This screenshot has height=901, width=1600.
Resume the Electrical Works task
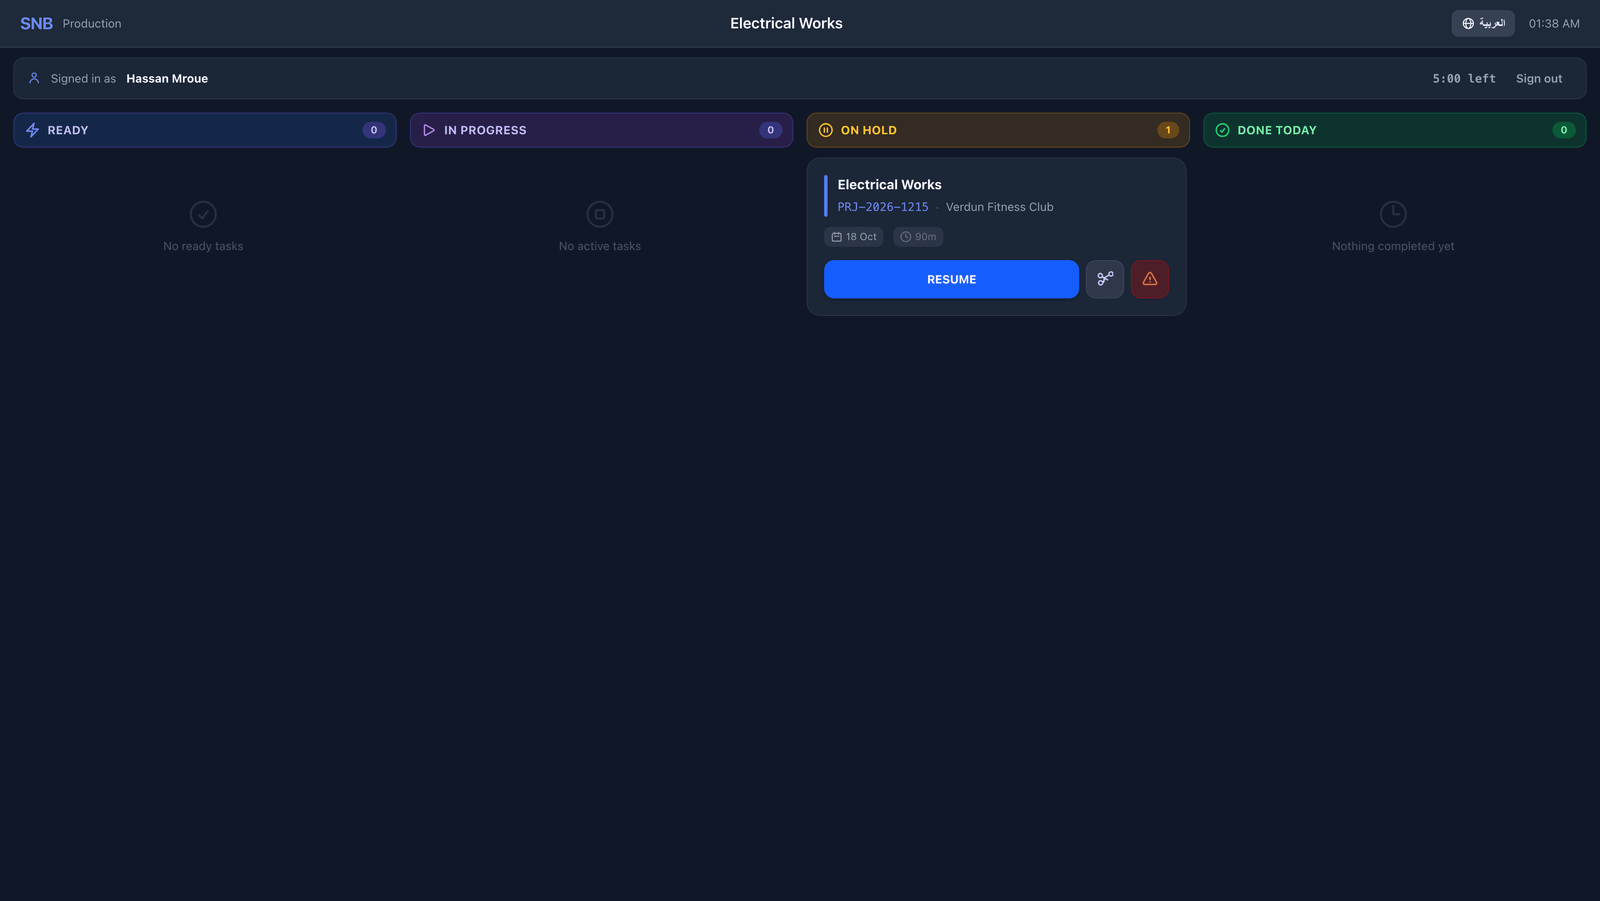[951, 279]
